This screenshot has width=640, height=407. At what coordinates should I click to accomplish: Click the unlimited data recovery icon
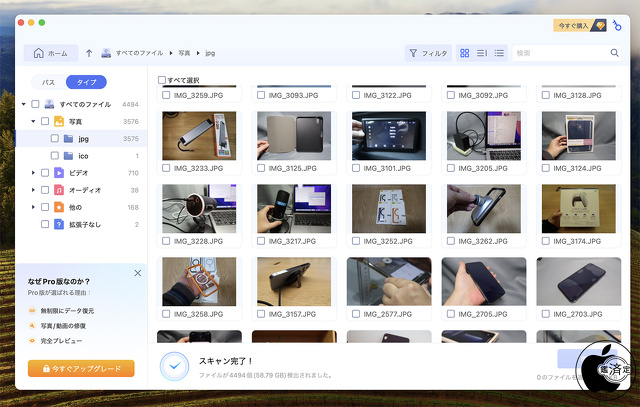point(32,311)
